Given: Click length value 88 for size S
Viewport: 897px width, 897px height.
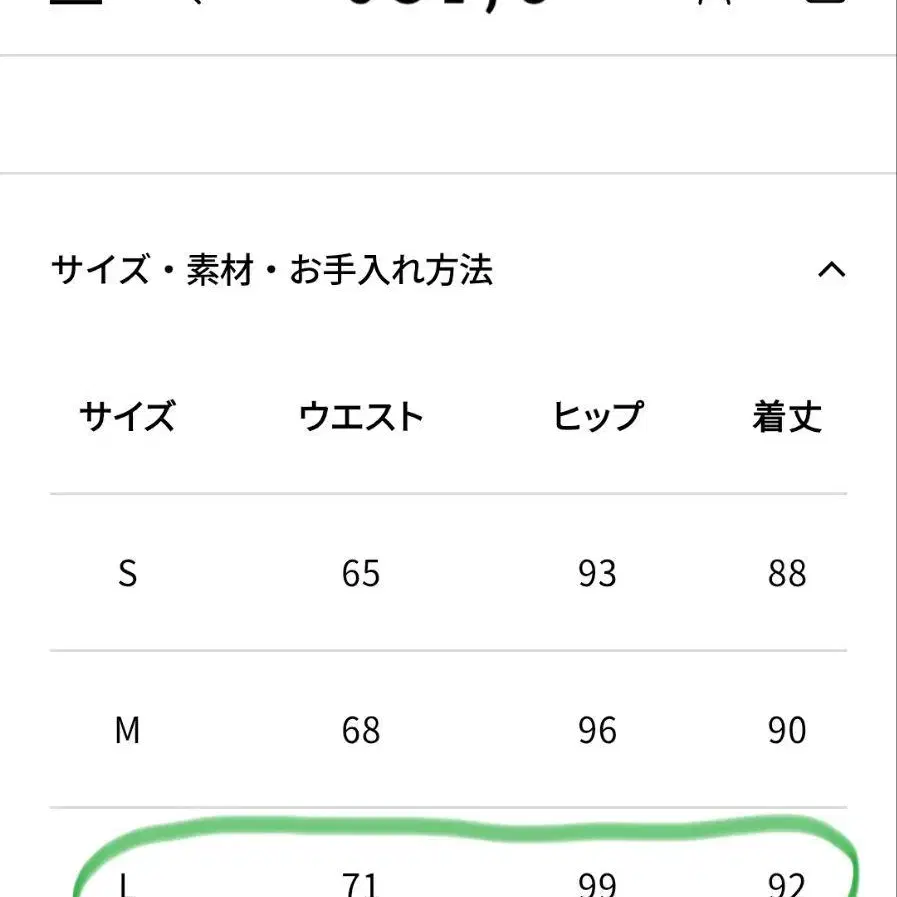Looking at the screenshot, I should 787,574.
